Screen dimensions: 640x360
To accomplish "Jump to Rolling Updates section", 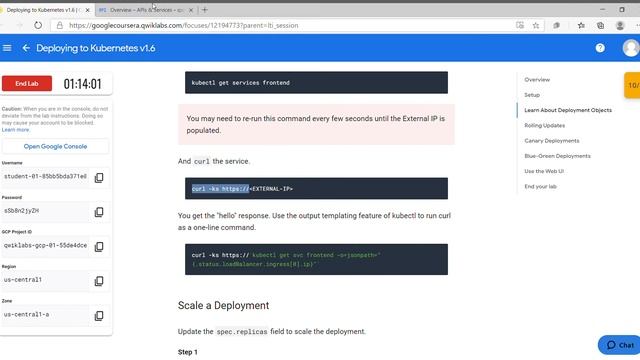I will coord(544,125).
